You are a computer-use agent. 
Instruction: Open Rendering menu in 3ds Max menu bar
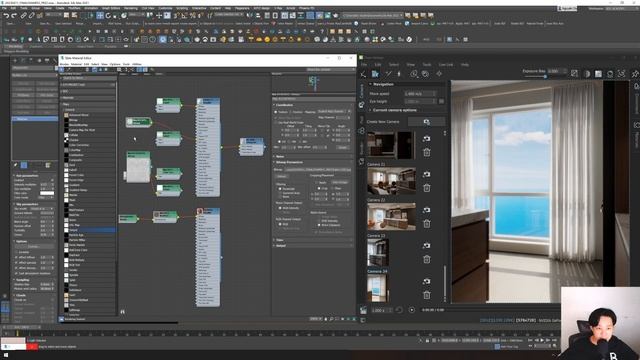pyautogui.click(x=131, y=8)
